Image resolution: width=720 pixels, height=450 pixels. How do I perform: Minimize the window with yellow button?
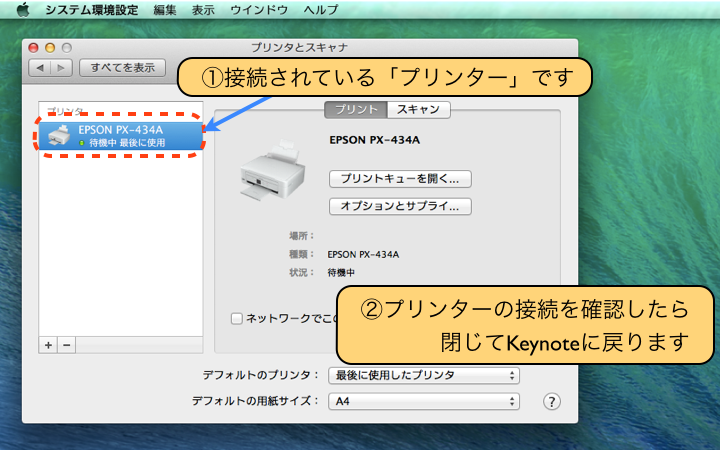coord(50,48)
